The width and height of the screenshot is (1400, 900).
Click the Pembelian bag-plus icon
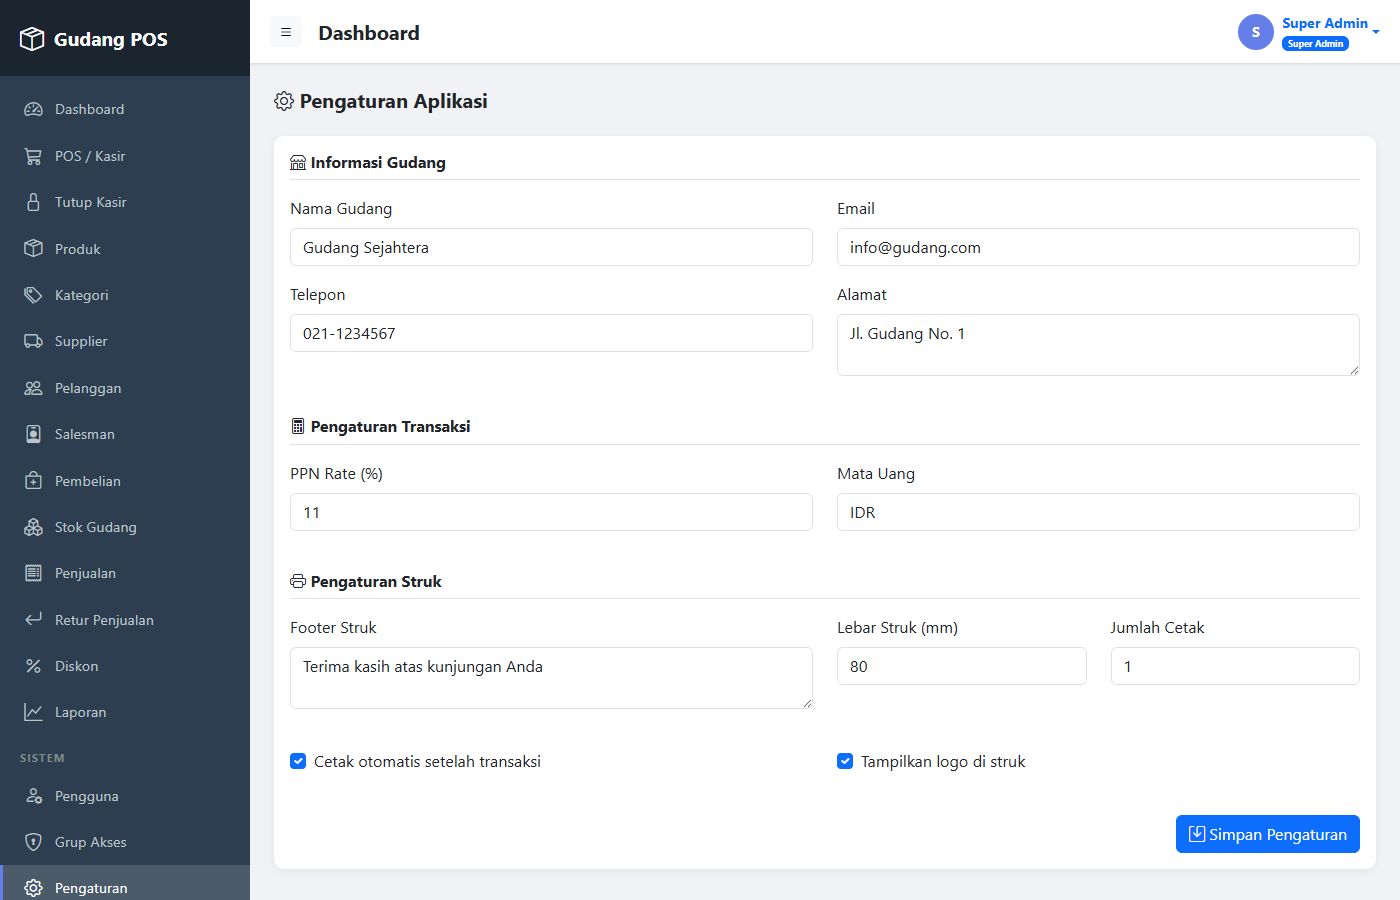coord(33,480)
